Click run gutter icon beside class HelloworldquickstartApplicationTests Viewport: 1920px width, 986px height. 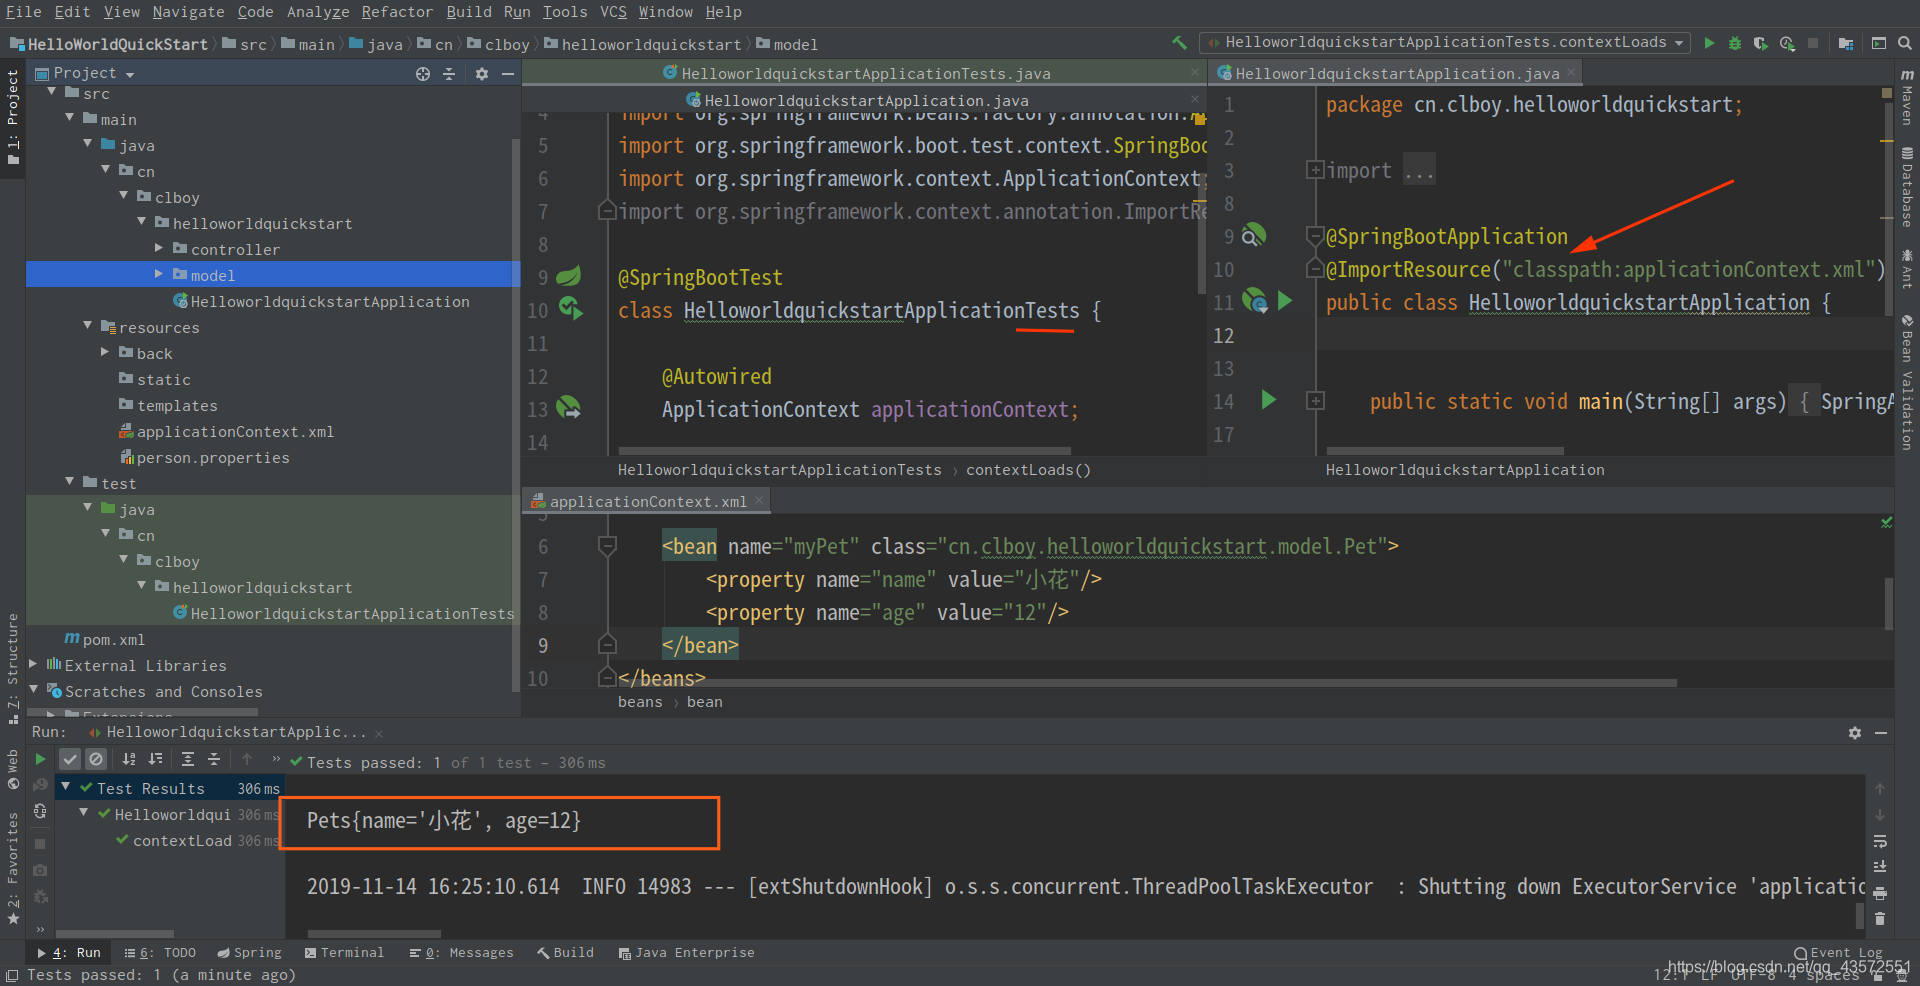pyautogui.click(x=571, y=308)
